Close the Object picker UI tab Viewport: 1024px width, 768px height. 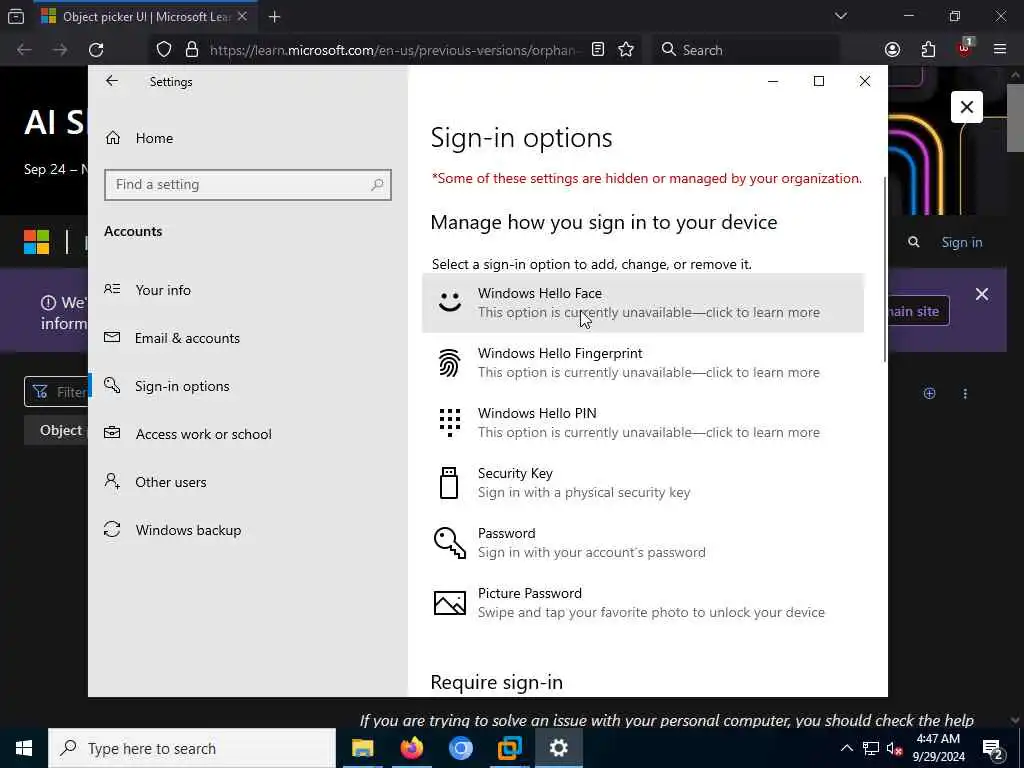click(242, 16)
